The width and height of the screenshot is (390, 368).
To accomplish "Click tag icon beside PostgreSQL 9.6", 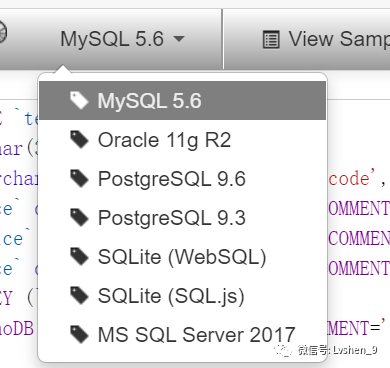I will (79, 179).
